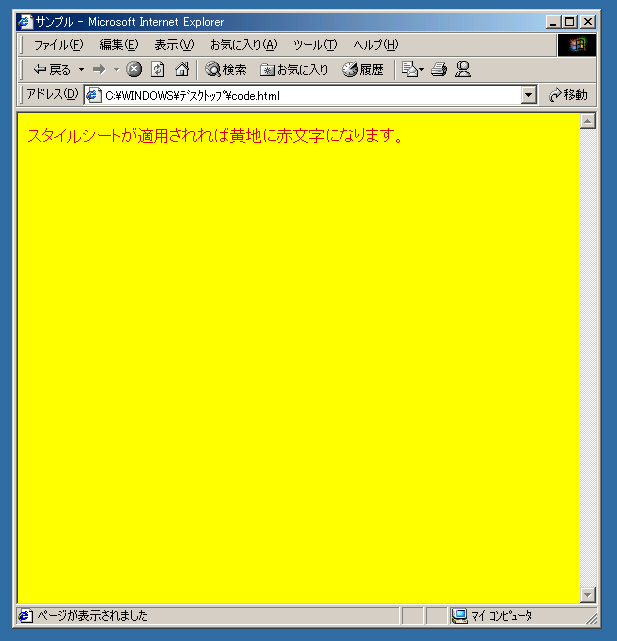Click the IE icon in the title bar
This screenshot has width=617, height=641.
coord(25,22)
